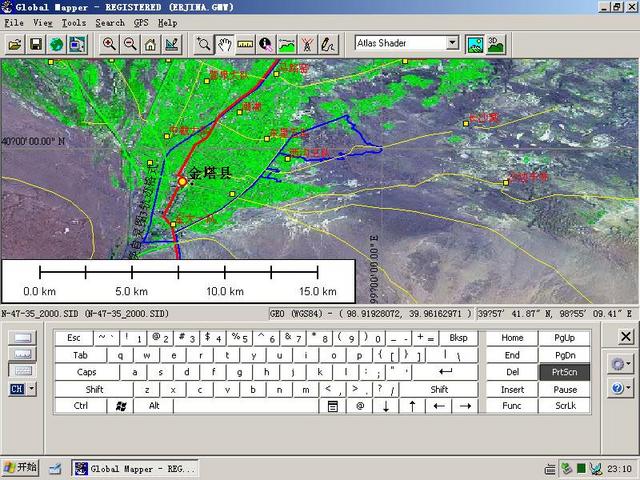Open the overlay control center icon
The image size is (640, 480).
pyautogui.click(x=78, y=44)
